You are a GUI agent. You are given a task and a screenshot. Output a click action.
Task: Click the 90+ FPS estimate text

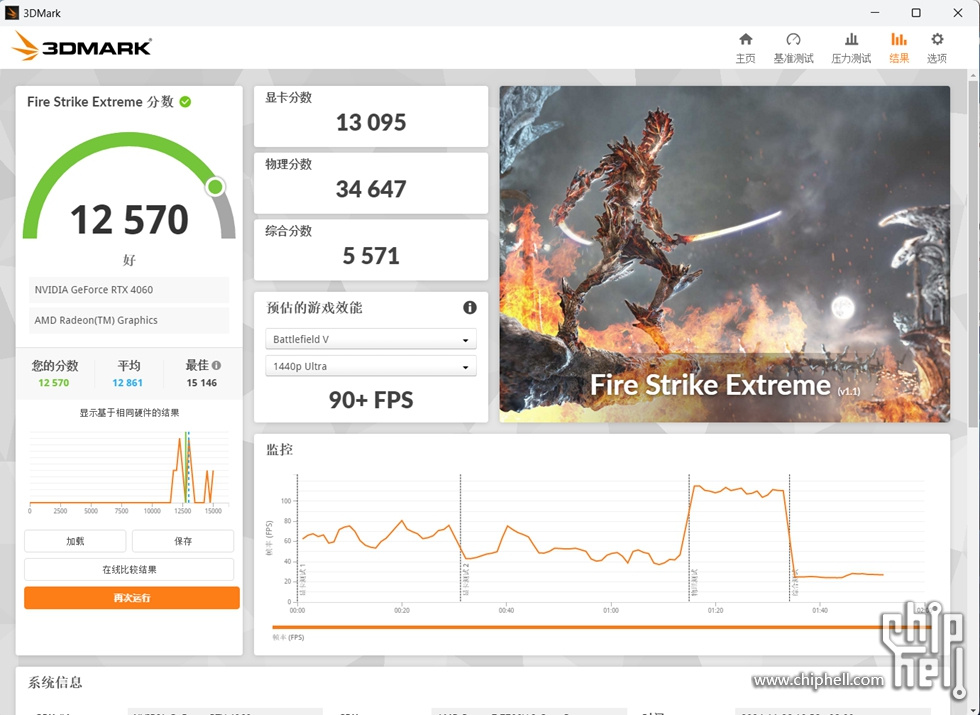point(371,400)
